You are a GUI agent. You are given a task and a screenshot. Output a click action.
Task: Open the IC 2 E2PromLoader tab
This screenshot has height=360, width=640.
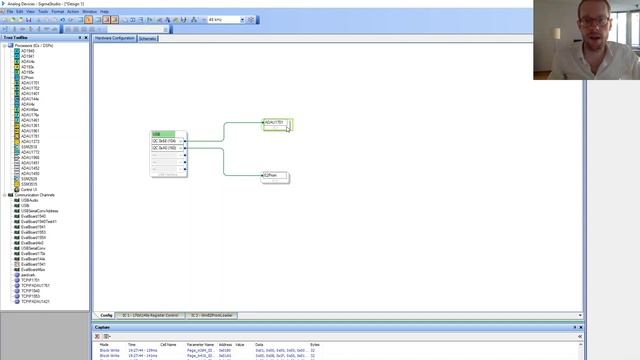click(x=212, y=316)
